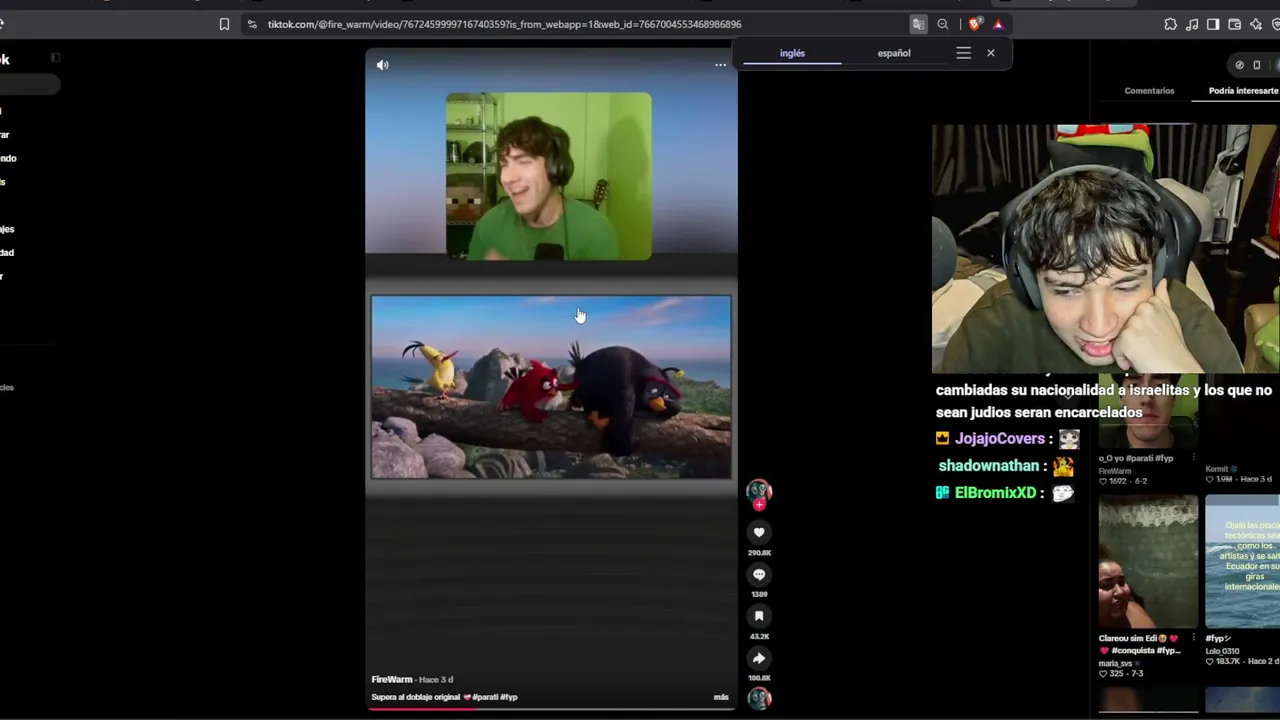Click the phone icon in the top-right pill

coord(1257,65)
